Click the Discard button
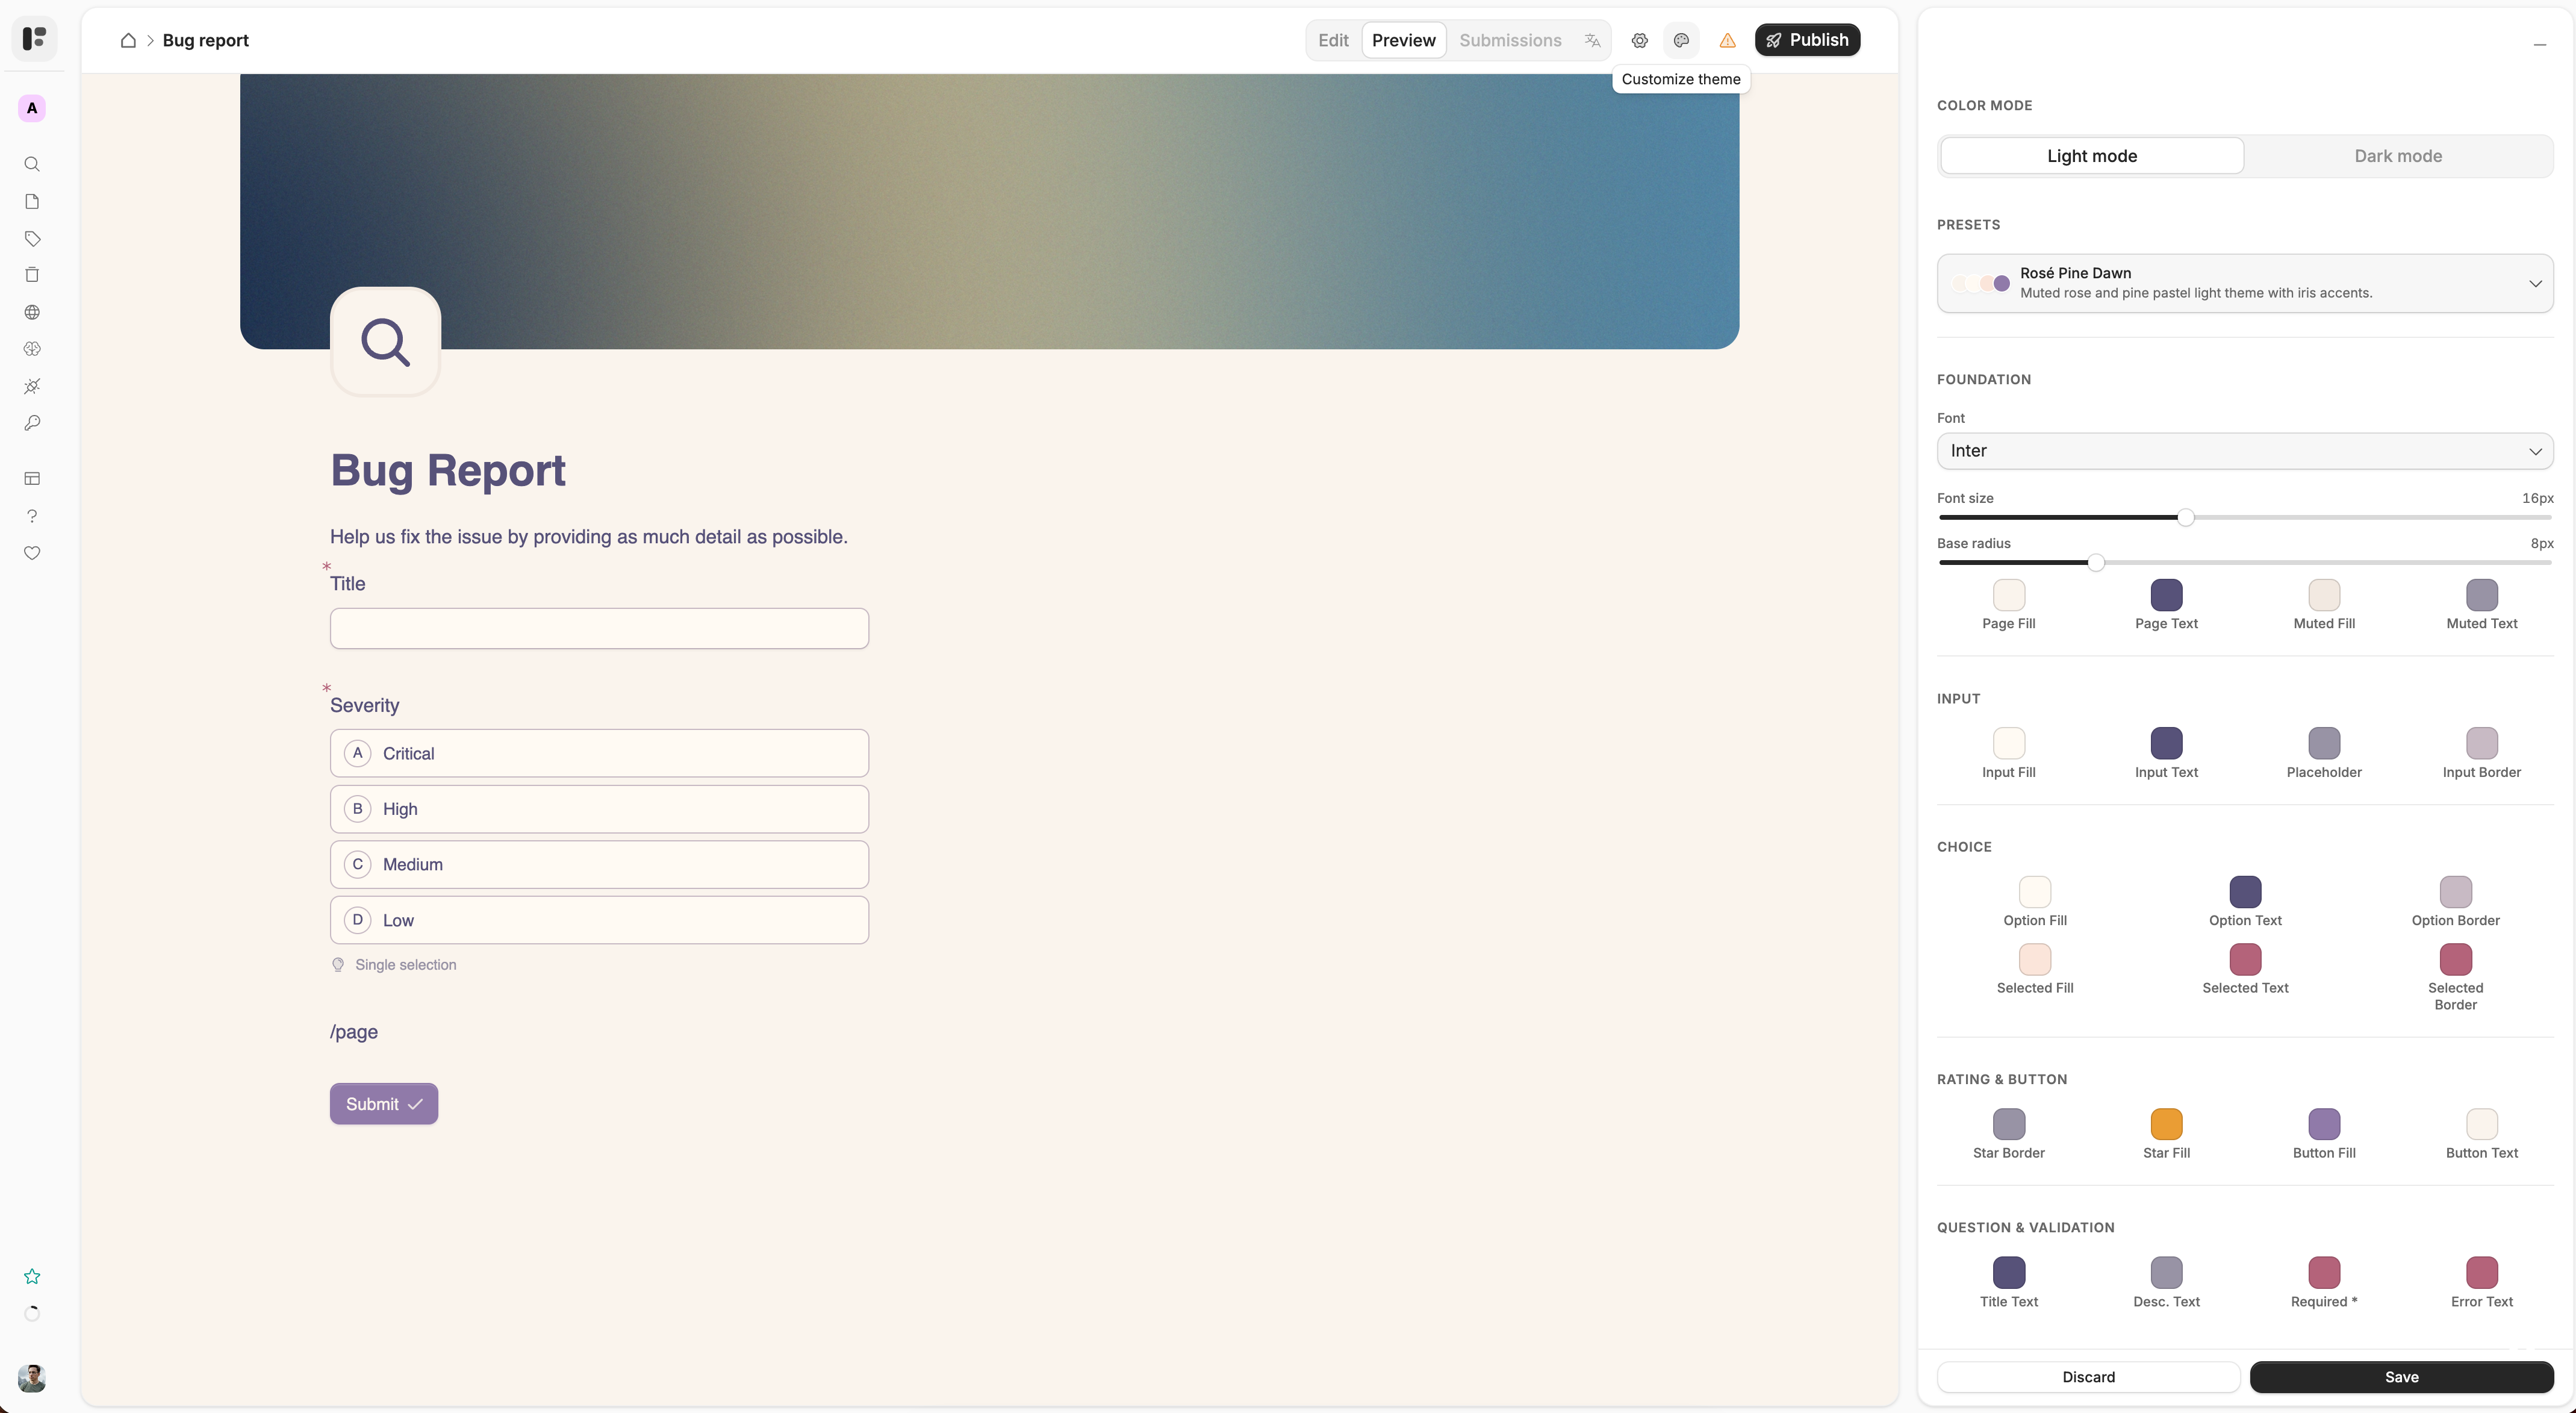Image resolution: width=2576 pixels, height=1413 pixels. coord(2088,1377)
